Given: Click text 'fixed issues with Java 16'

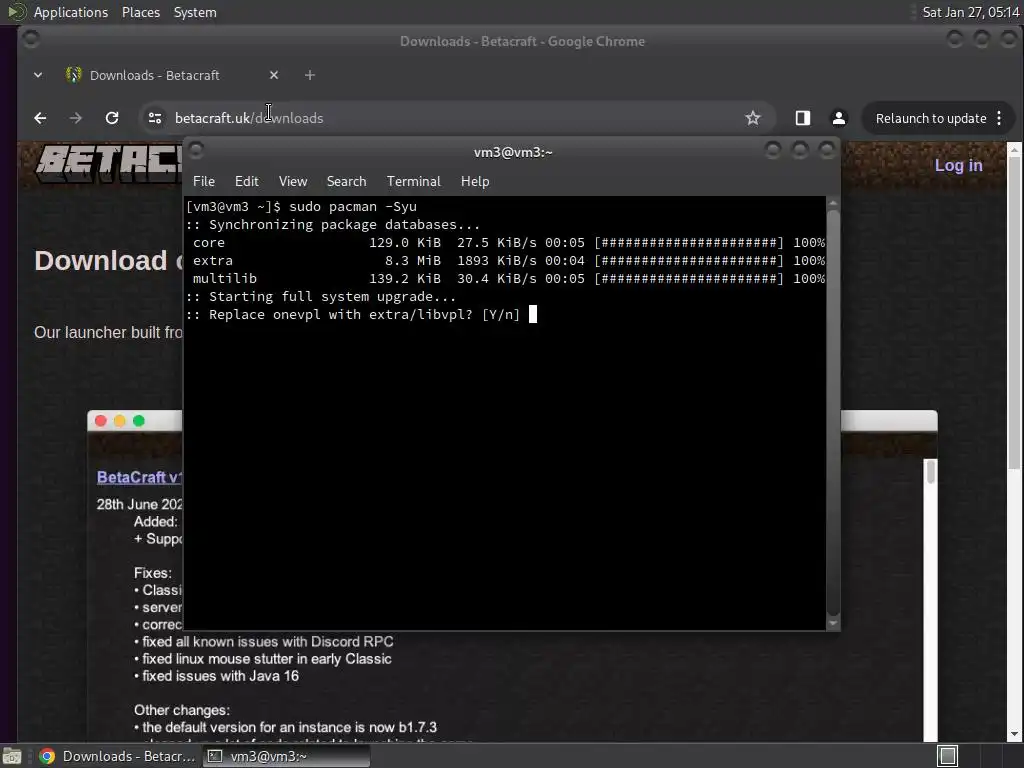Looking at the screenshot, I should (220, 676).
